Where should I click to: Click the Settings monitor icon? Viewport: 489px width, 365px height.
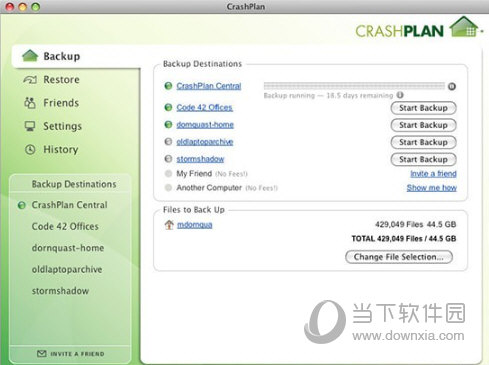tap(30, 126)
